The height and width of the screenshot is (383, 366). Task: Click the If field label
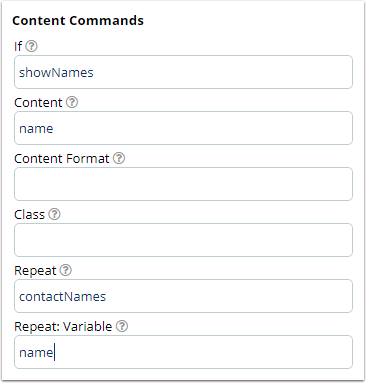pyautogui.click(x=18, y=46)
